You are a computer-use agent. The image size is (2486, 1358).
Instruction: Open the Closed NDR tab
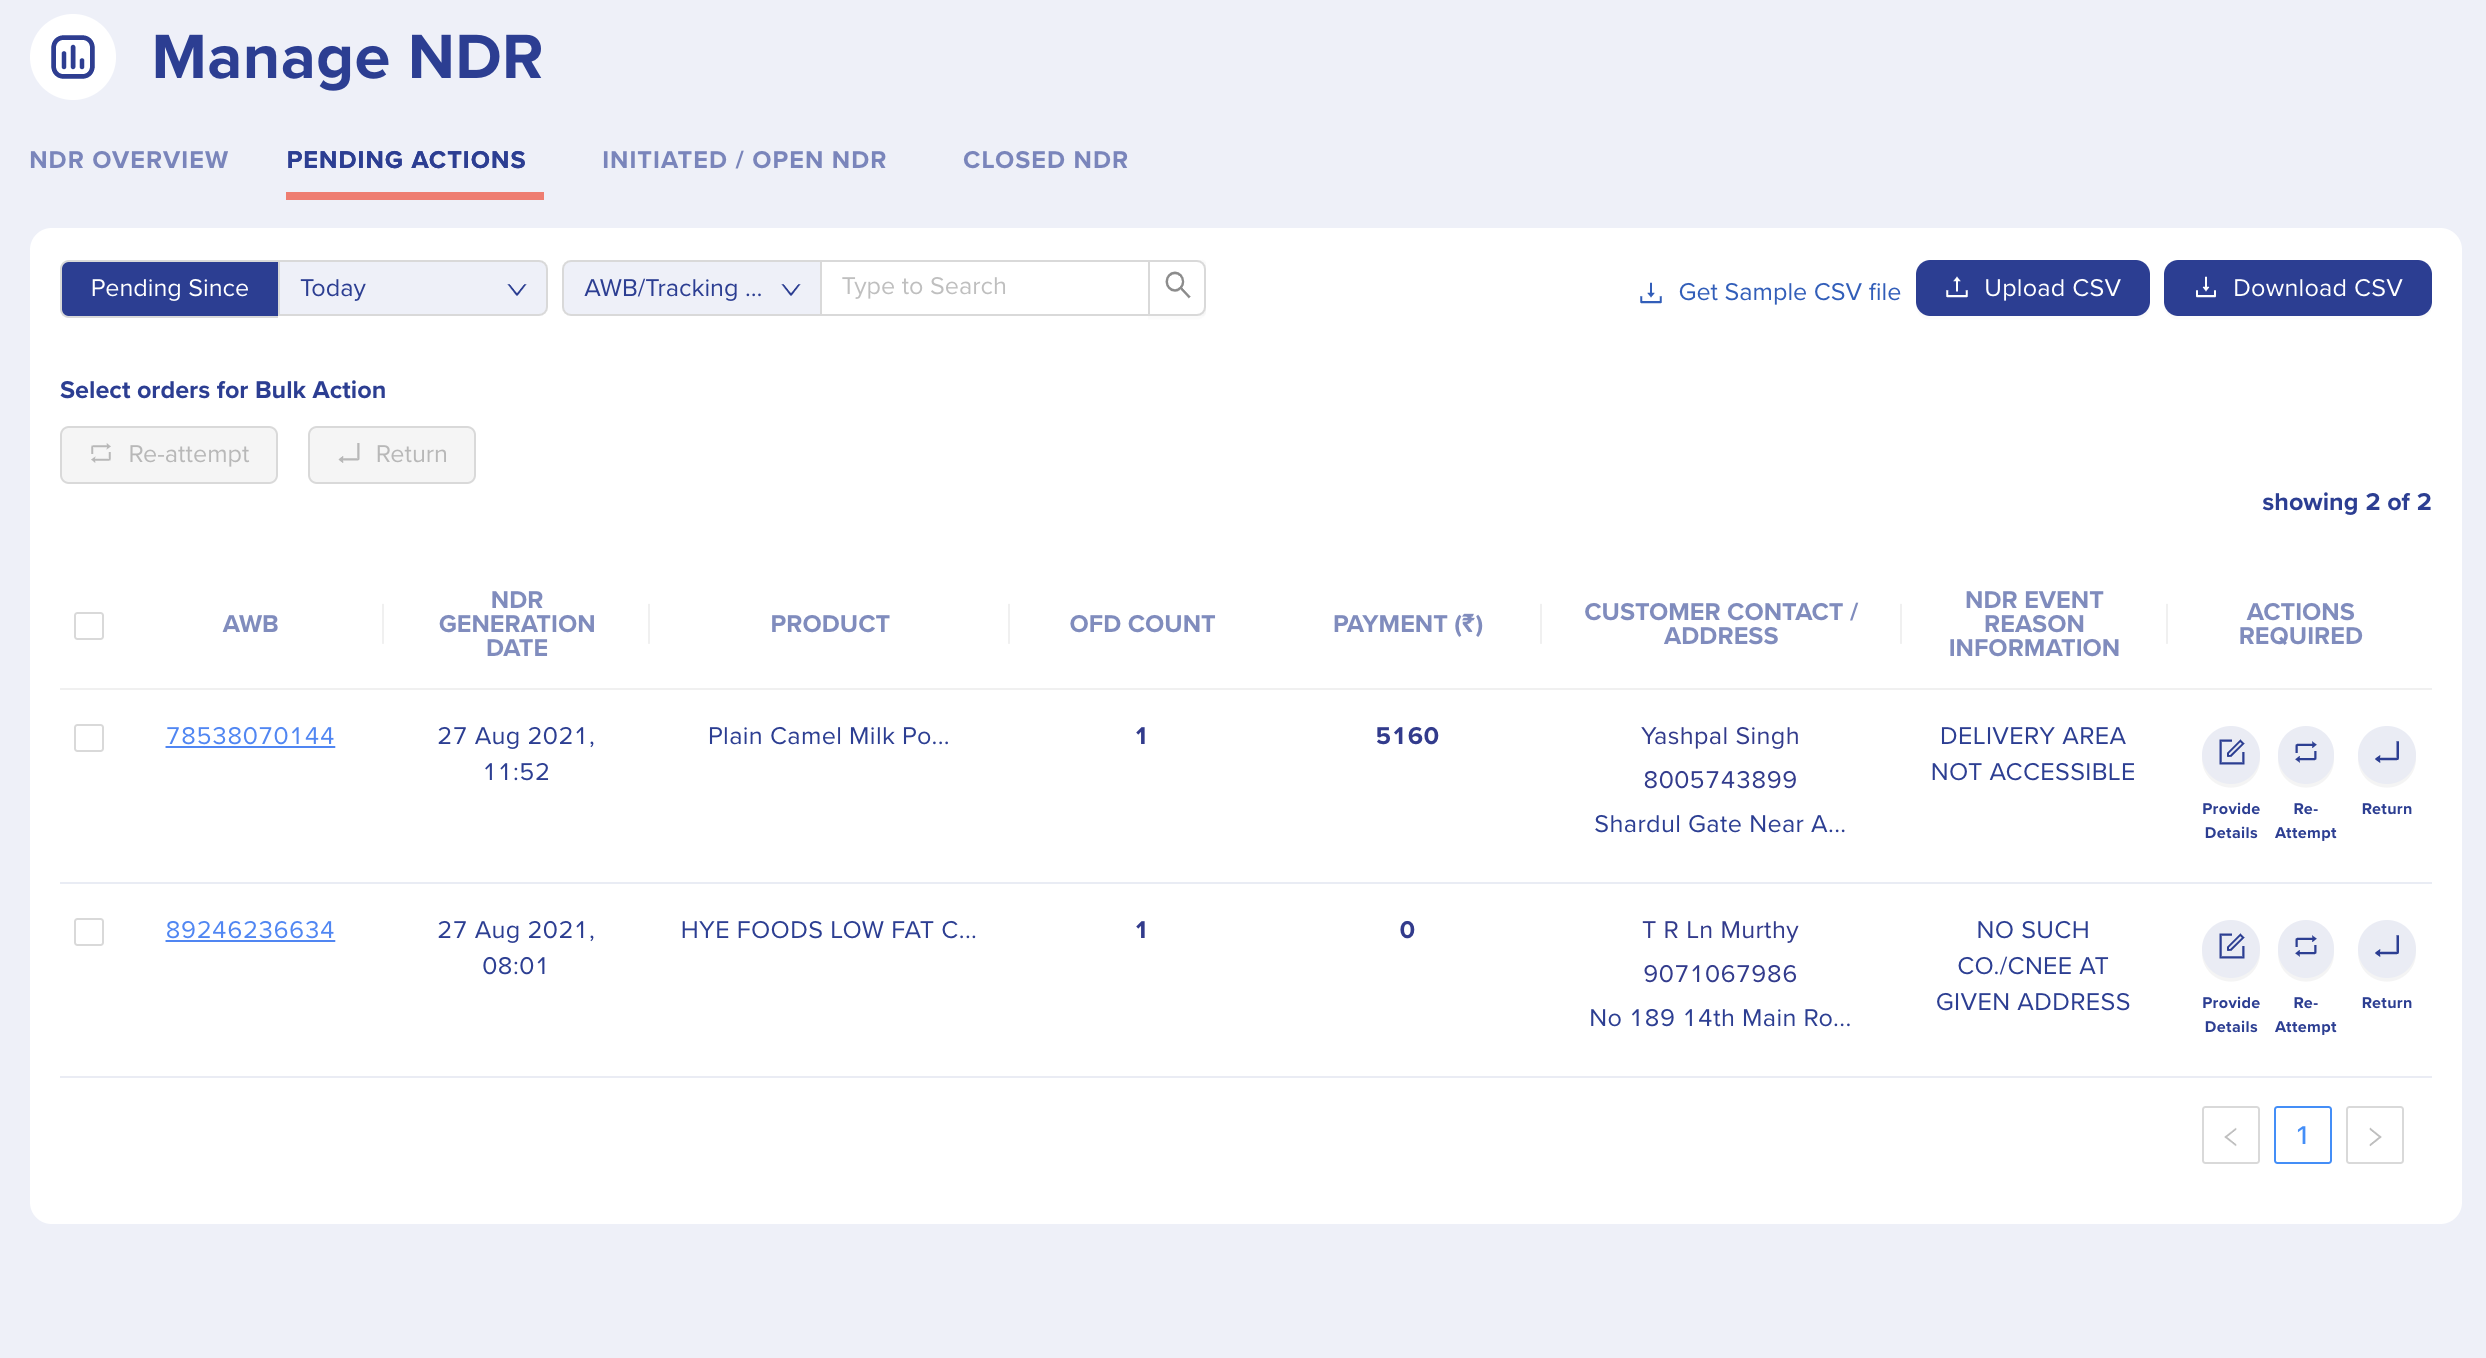tap(1045, 159)
